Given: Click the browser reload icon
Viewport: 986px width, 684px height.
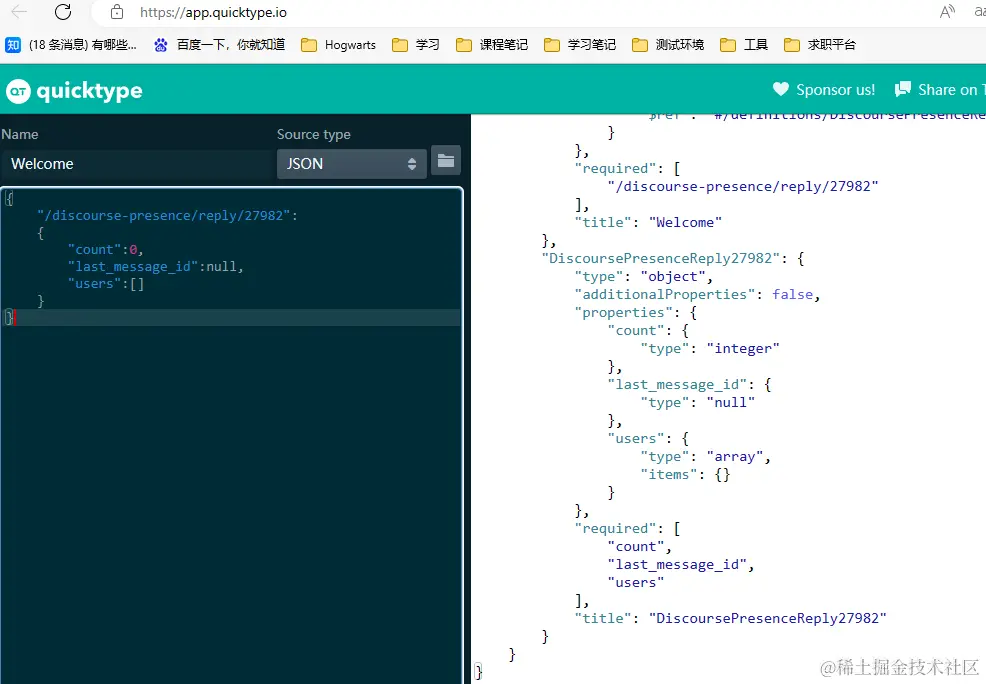Looking at the screenshot, I should pyautogui.click(x=63, y=11).
